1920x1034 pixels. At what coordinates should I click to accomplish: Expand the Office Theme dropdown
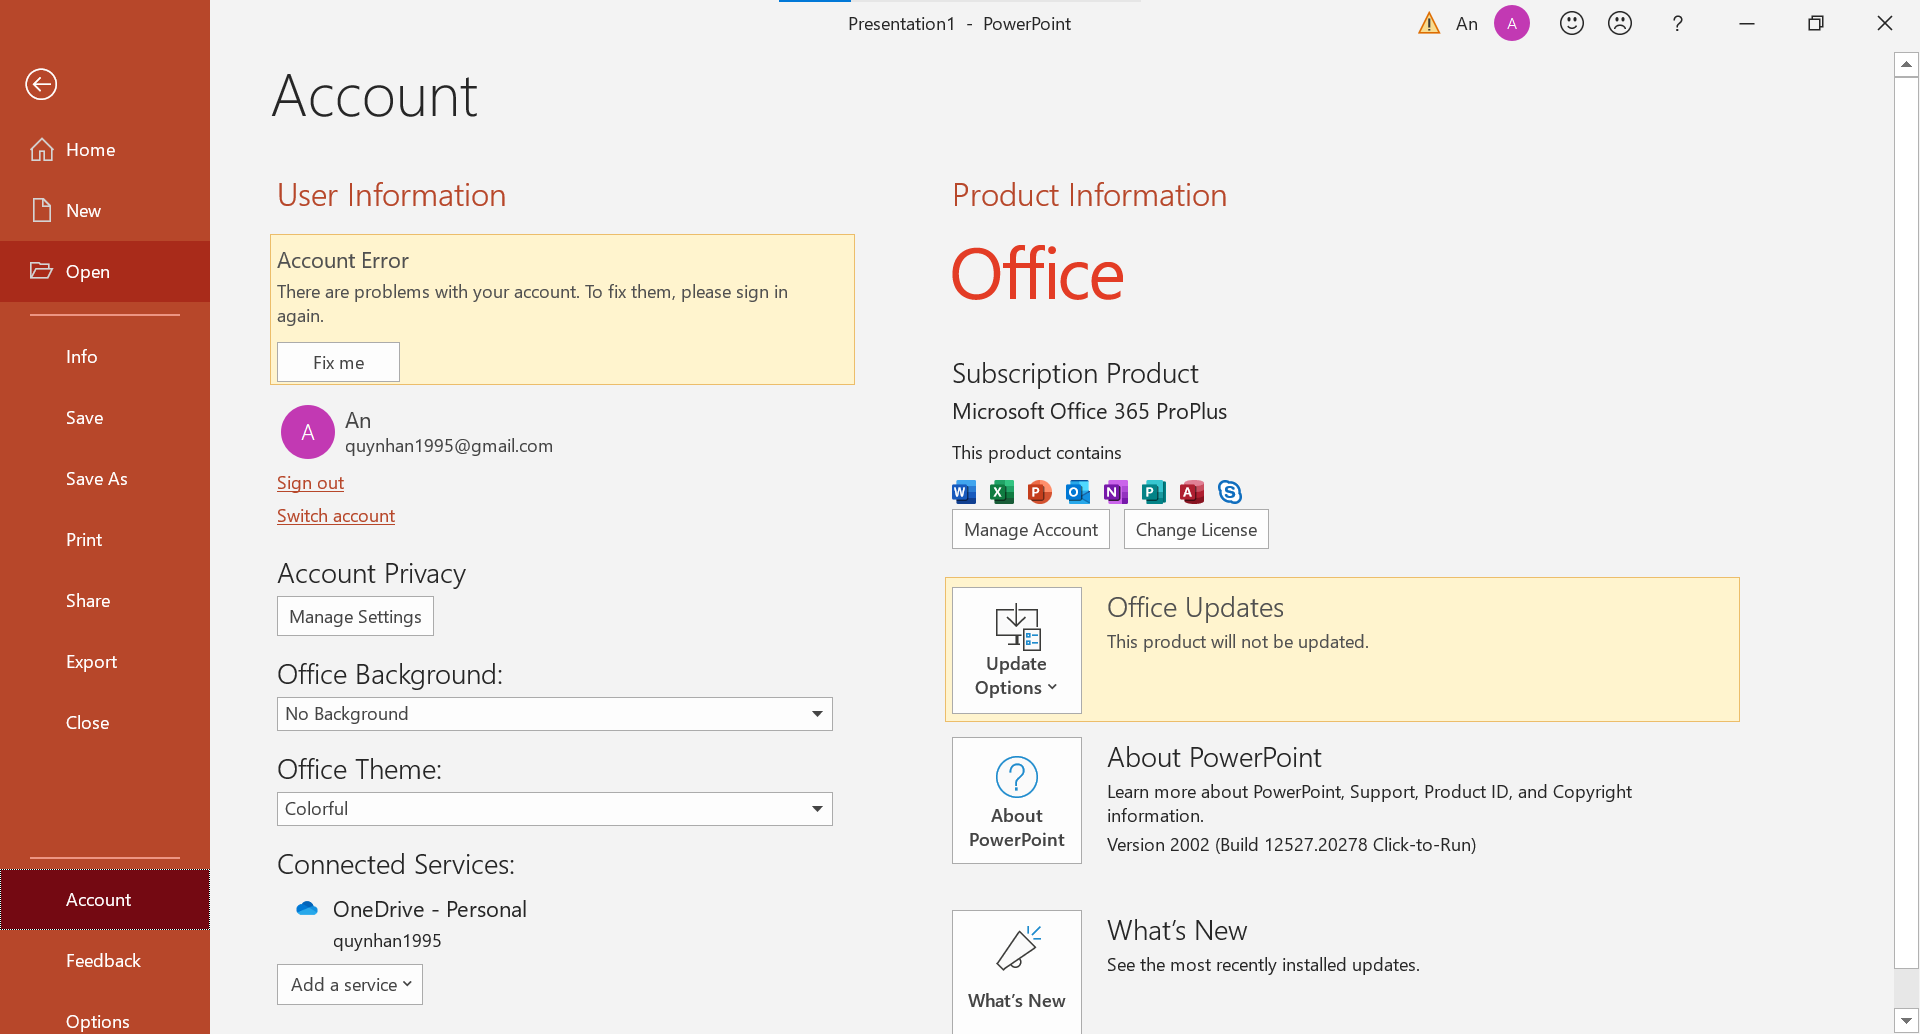point(554,809)
